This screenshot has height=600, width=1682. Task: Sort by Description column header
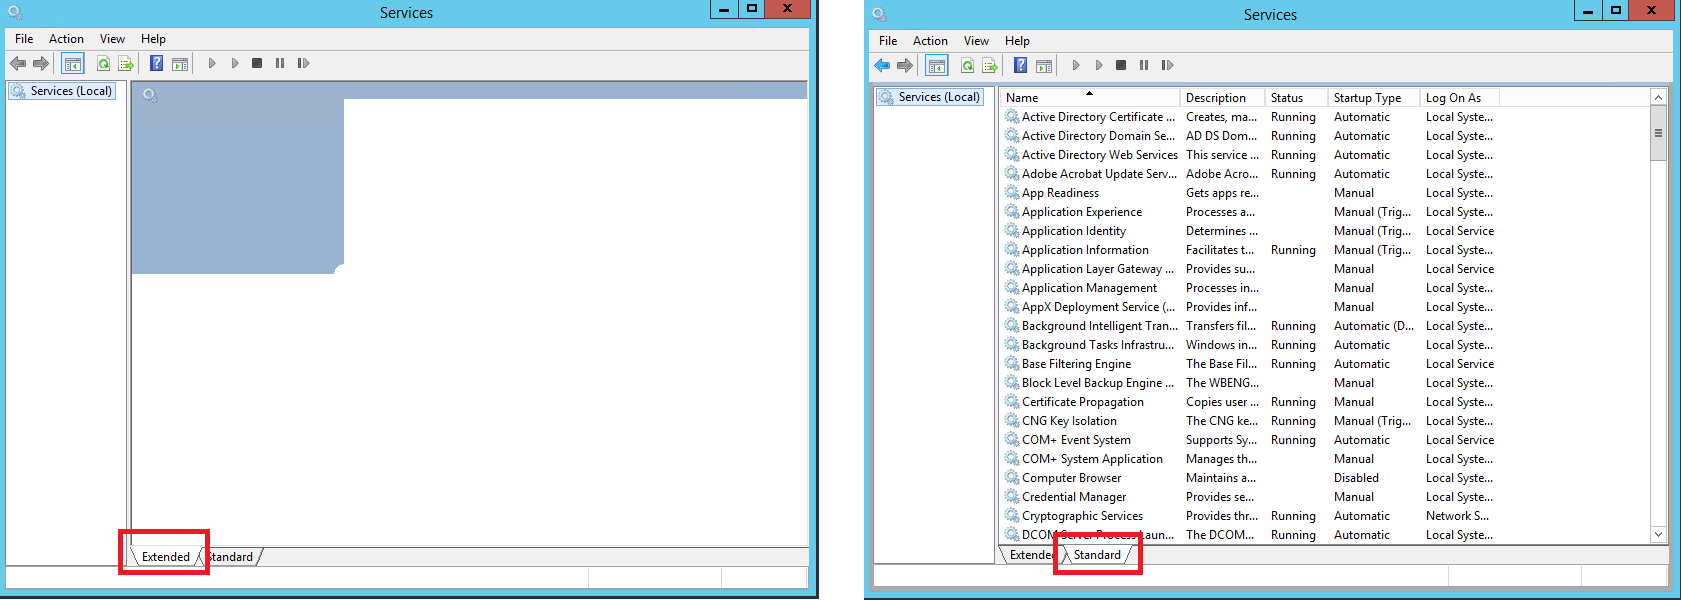1222,98
